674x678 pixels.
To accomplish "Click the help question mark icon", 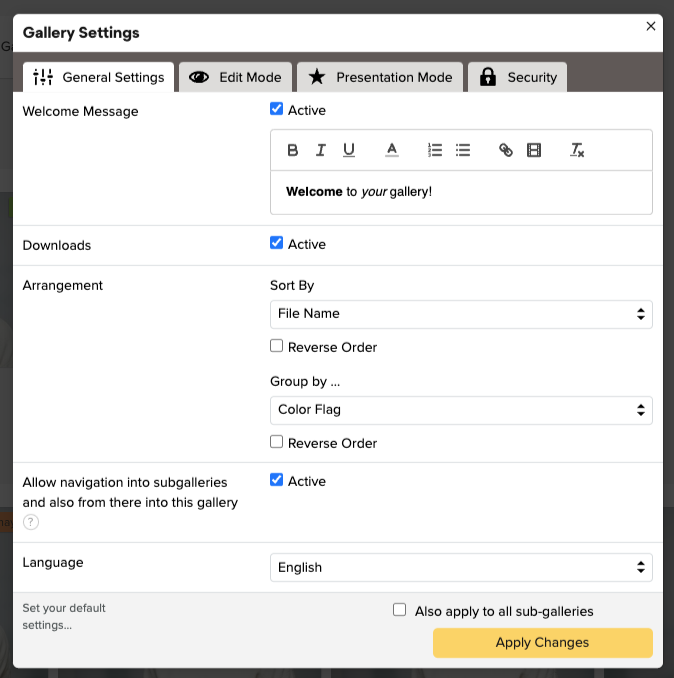I will coord(31,522).
